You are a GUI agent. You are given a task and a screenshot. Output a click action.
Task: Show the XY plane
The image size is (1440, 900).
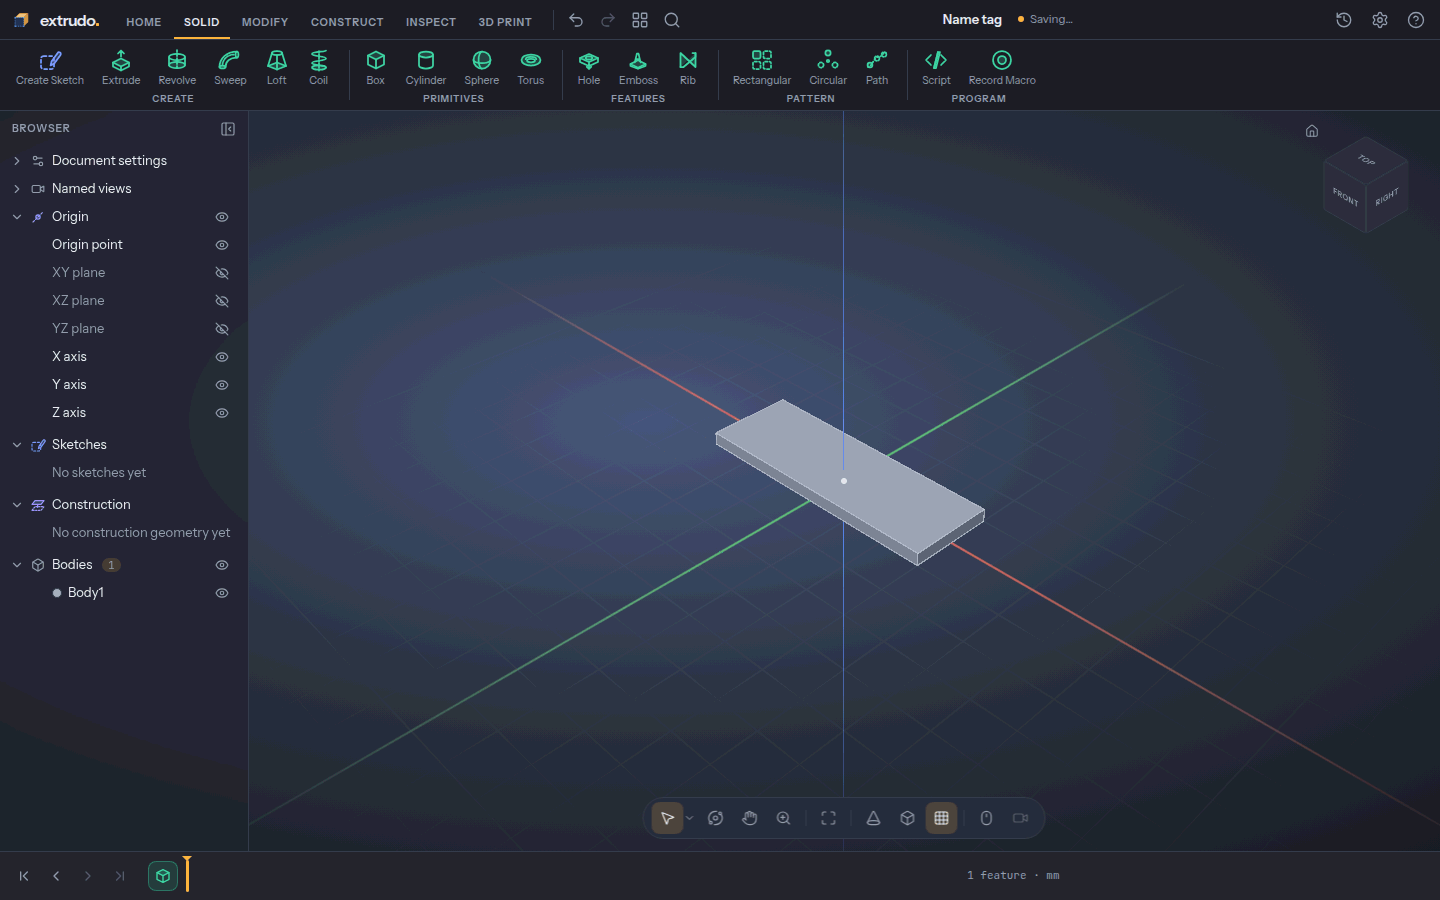pos(222,273)
